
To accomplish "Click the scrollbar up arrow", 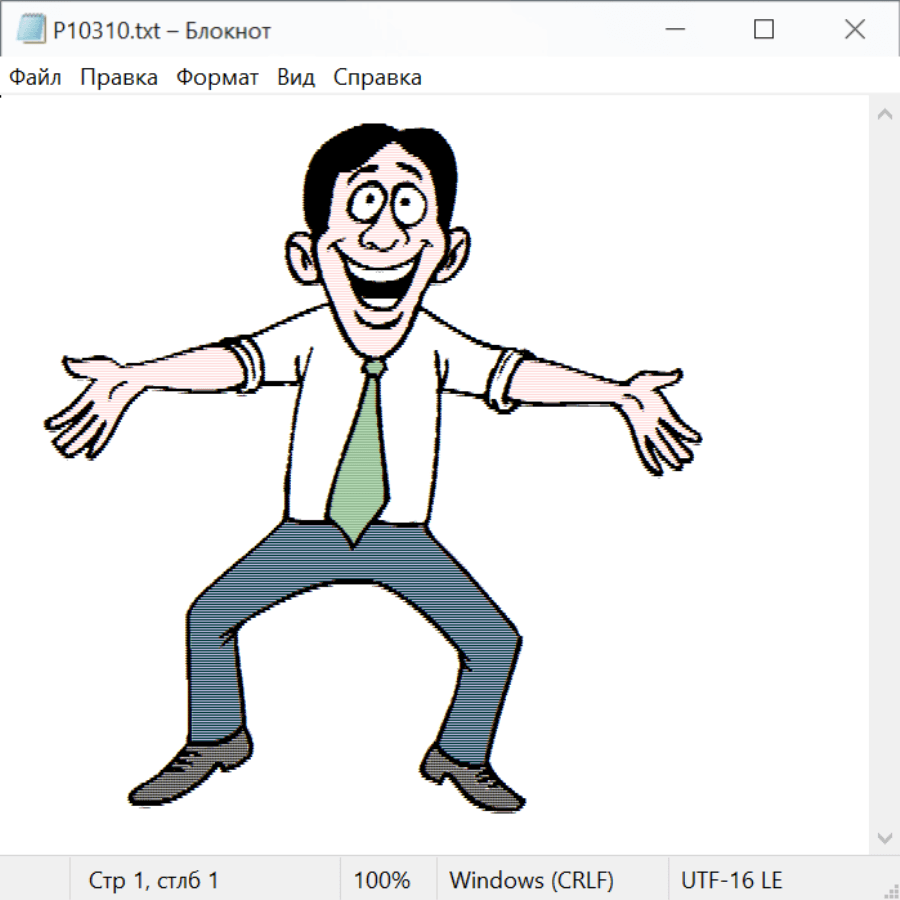I will point(884,115).
